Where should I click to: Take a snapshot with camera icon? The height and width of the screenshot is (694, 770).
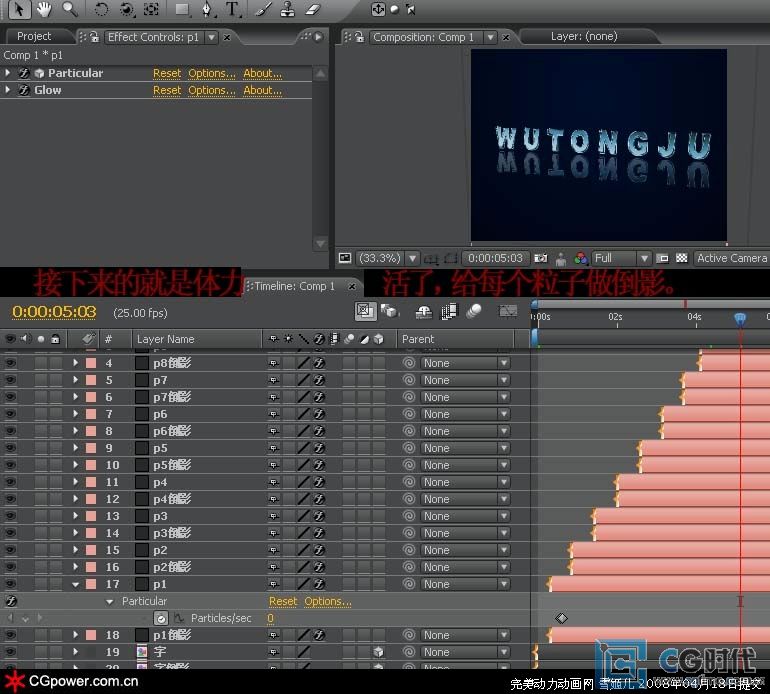(540, 258)
